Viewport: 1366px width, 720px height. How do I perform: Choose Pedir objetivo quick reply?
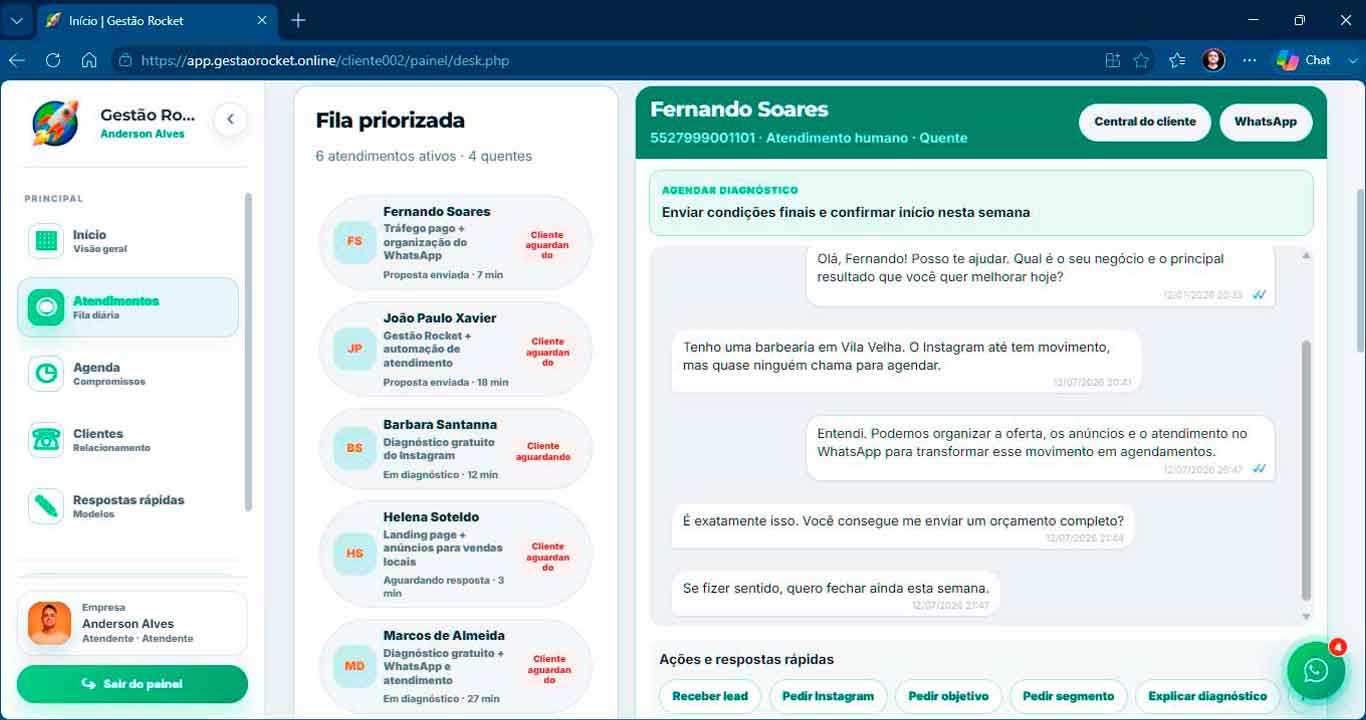tap(949, 696)
